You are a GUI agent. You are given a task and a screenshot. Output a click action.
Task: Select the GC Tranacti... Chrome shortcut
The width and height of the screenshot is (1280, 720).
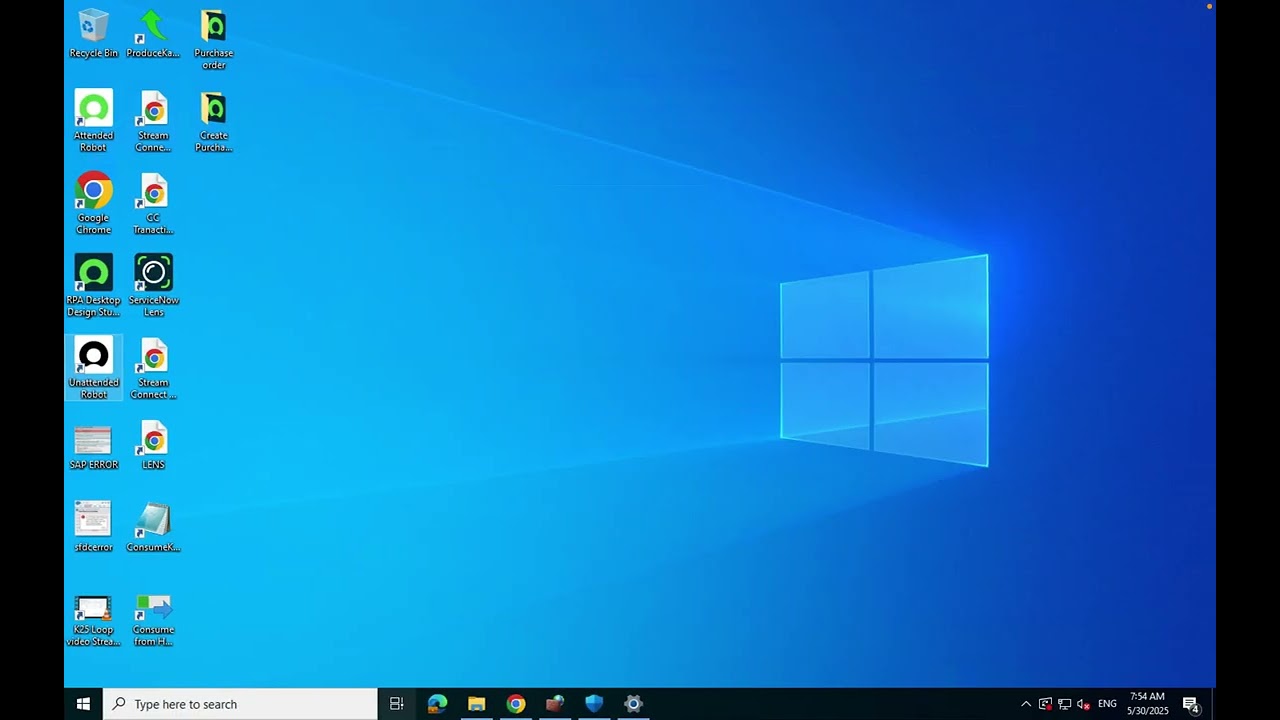click(x=153, y=203)
